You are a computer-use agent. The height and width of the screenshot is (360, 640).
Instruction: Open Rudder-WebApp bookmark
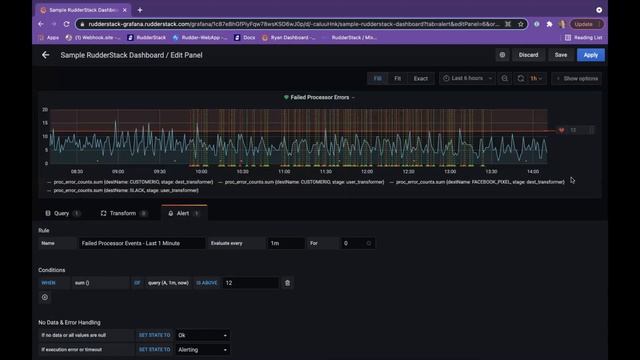coord(200,38)
